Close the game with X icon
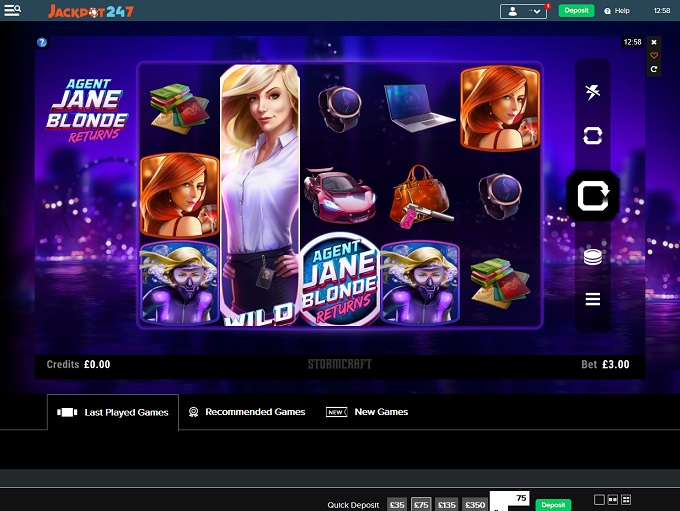Screen dimensions: 680x511 pos(654,42)
